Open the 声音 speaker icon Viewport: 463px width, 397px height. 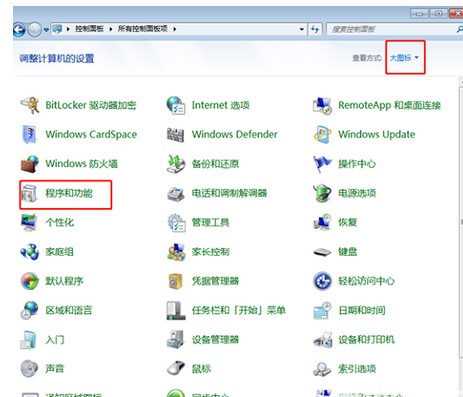pyautogui.click(x=29, y=369)
